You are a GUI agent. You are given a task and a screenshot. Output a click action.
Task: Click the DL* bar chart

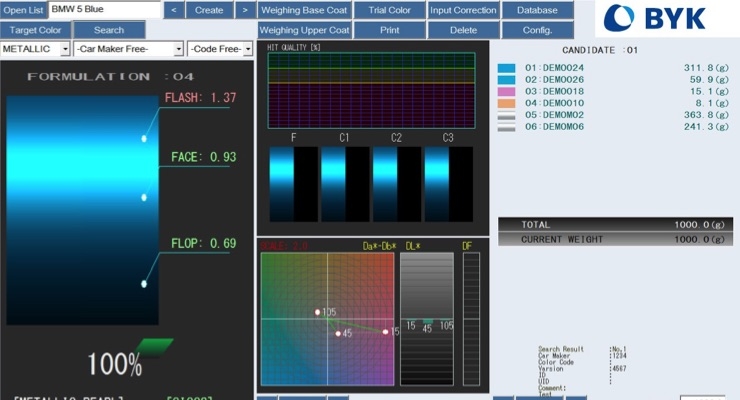tap(427, 319)
